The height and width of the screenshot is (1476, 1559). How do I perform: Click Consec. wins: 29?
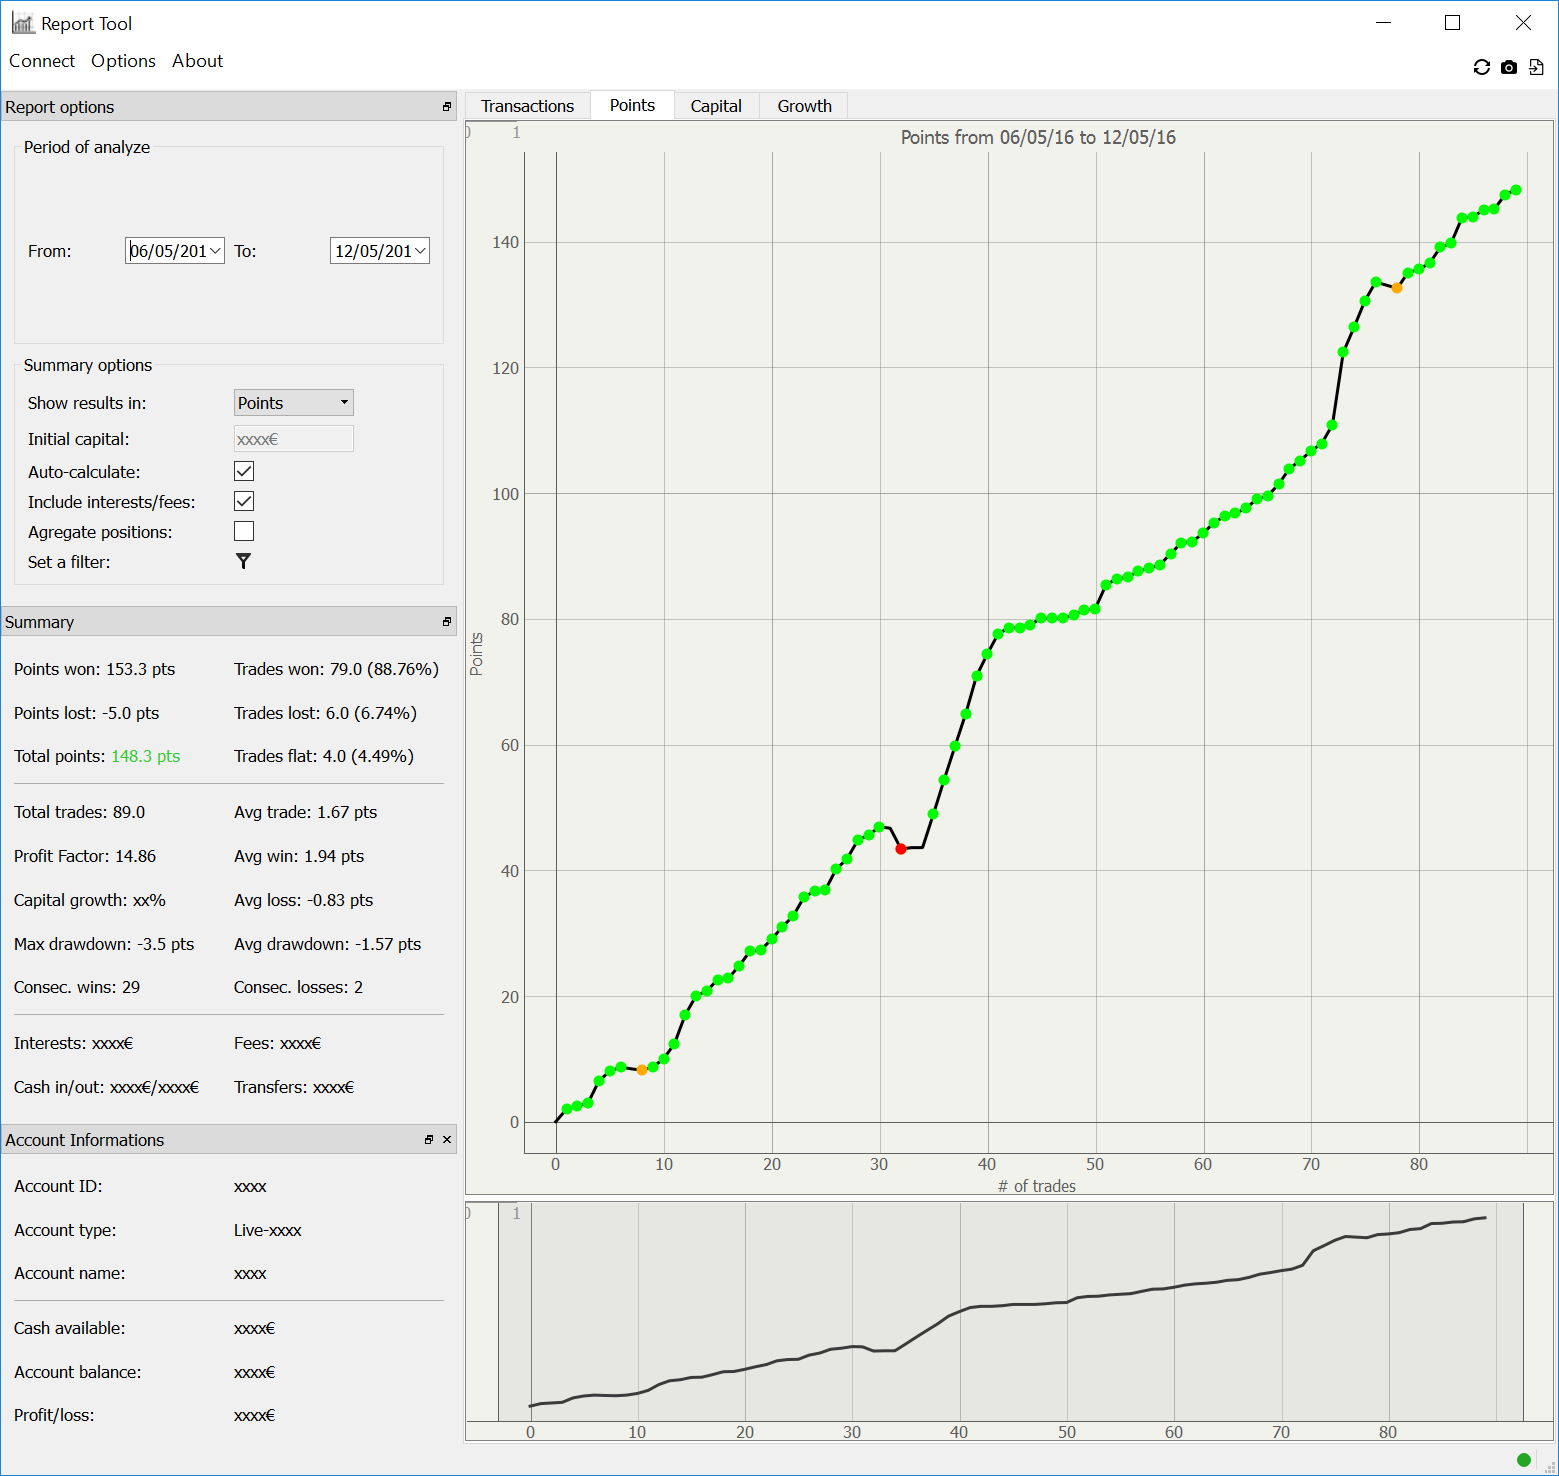point(77,987)
